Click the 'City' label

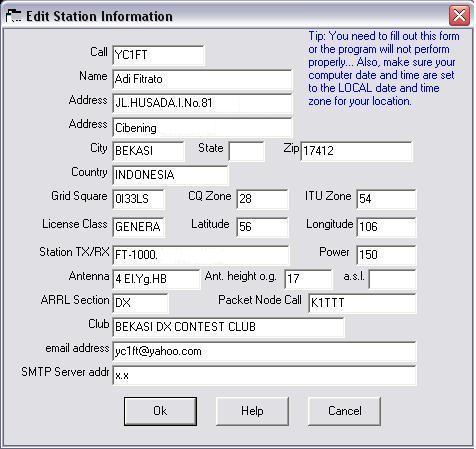click(x=99, y=148)
